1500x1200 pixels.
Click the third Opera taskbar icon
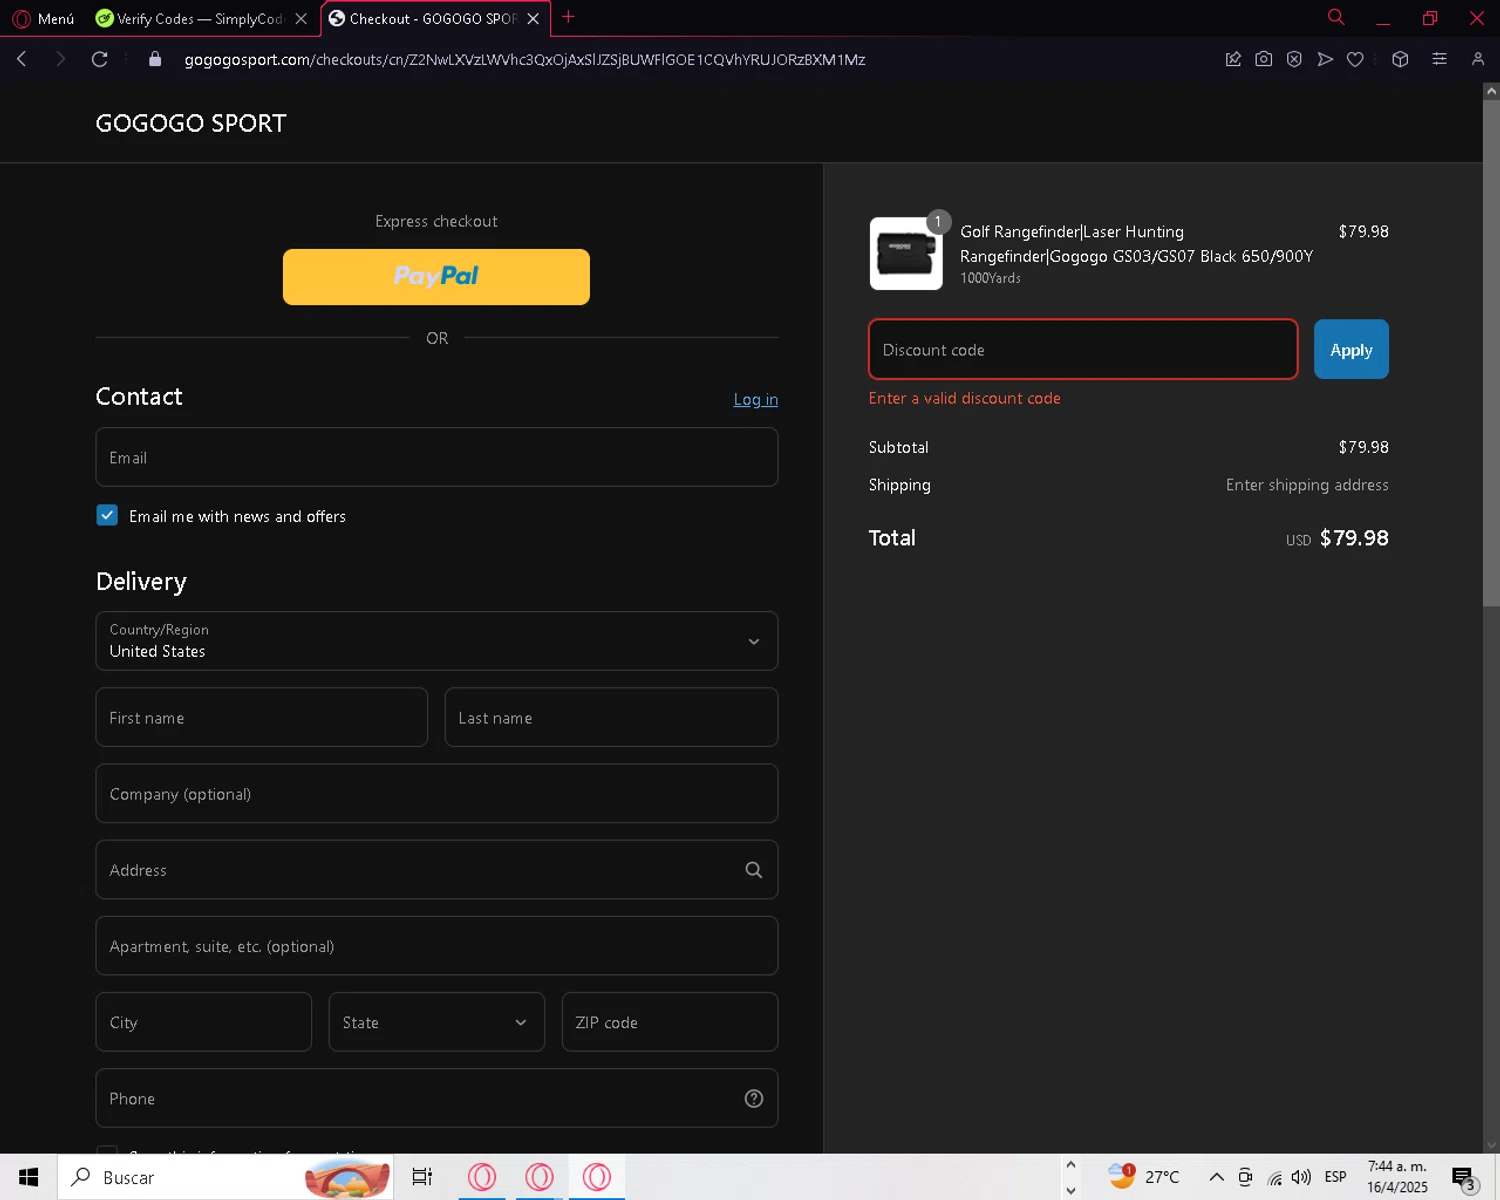coord(597,1177)
